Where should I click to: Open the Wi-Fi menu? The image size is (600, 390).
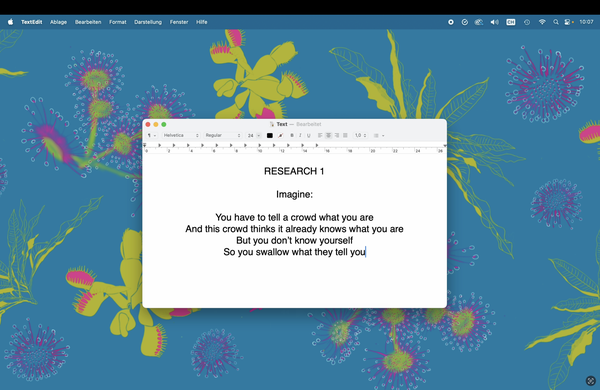(x=542, y=22)
